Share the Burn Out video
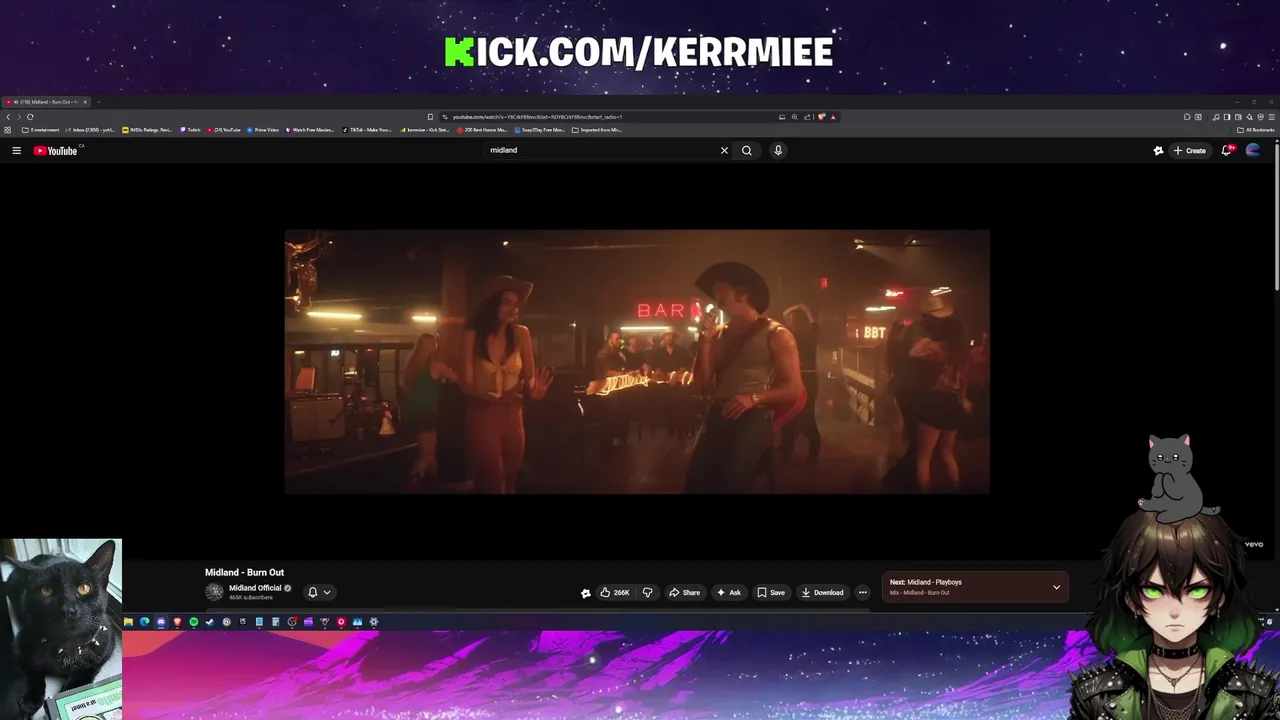The image size is (1280, 720). point(684,592)
